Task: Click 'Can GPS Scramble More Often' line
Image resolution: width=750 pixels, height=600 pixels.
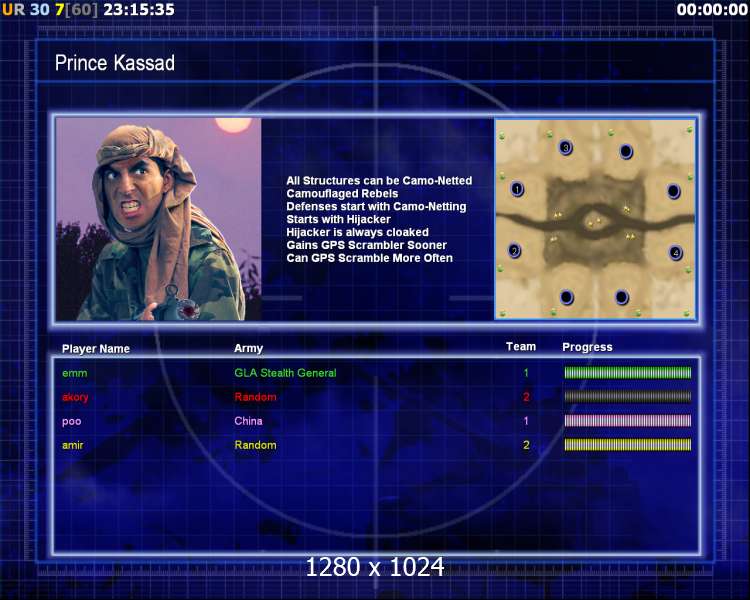Action: point(369,258)
